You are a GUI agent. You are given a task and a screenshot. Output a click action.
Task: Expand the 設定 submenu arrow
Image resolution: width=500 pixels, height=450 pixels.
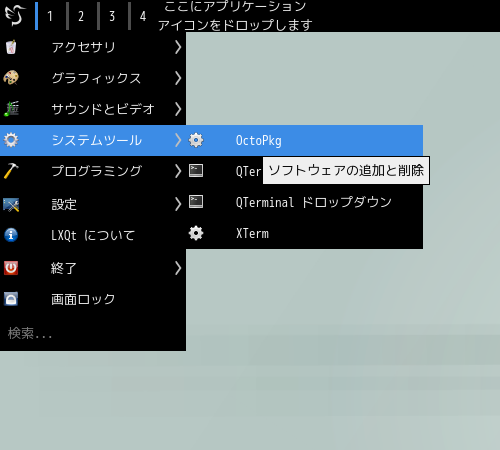(178, 204)
